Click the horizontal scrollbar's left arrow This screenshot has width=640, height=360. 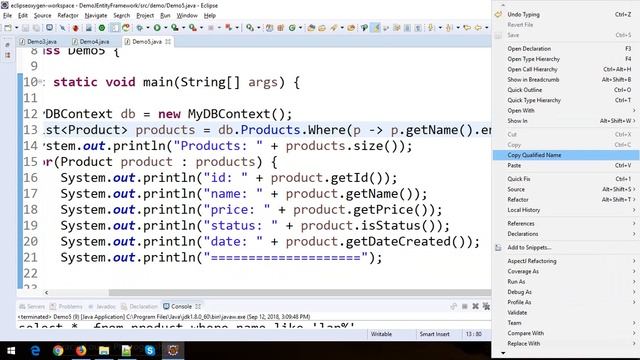[x=47, y=292]
